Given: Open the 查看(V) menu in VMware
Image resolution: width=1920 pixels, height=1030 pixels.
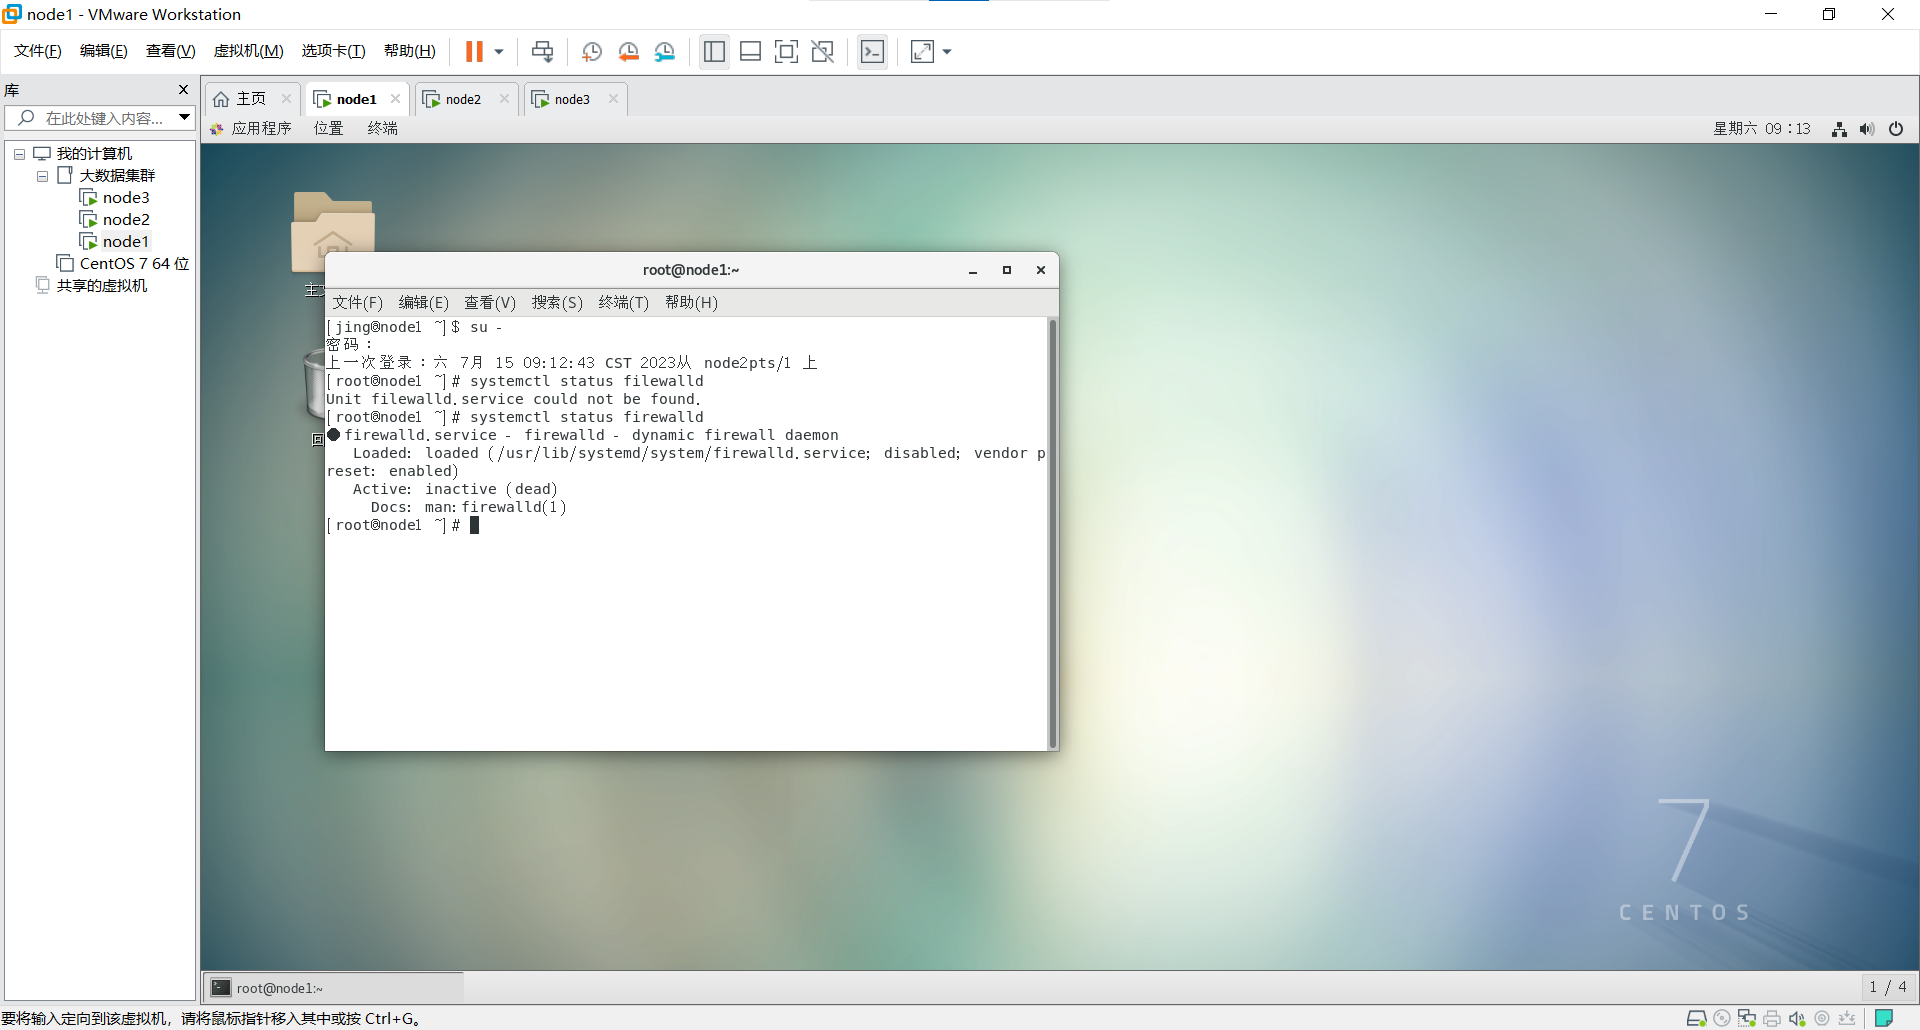Looking at the screenshot, I should click(171, 51).
